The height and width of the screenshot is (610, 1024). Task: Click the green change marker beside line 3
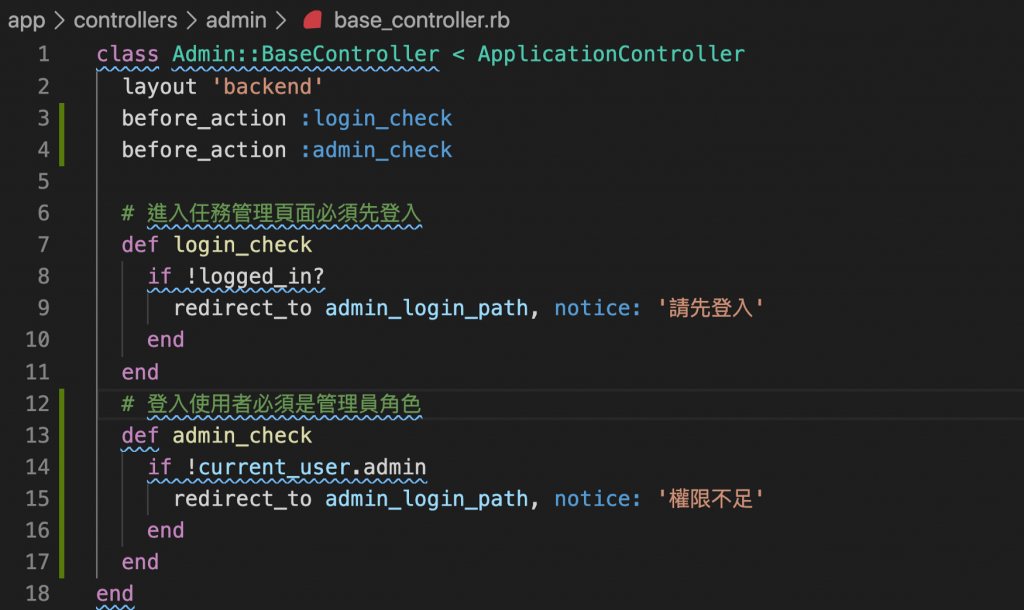pos(62,119)
